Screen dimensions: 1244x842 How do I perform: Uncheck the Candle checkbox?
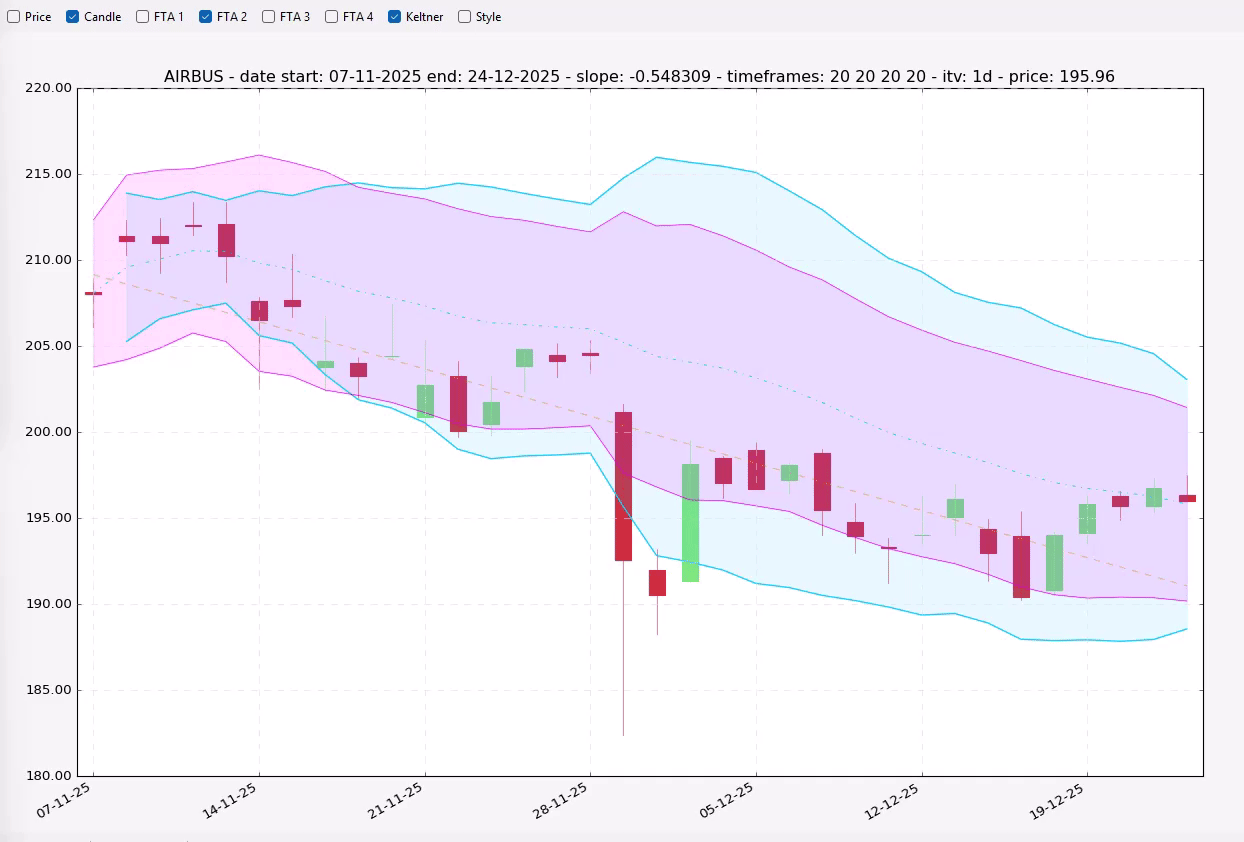click(73, 17)
